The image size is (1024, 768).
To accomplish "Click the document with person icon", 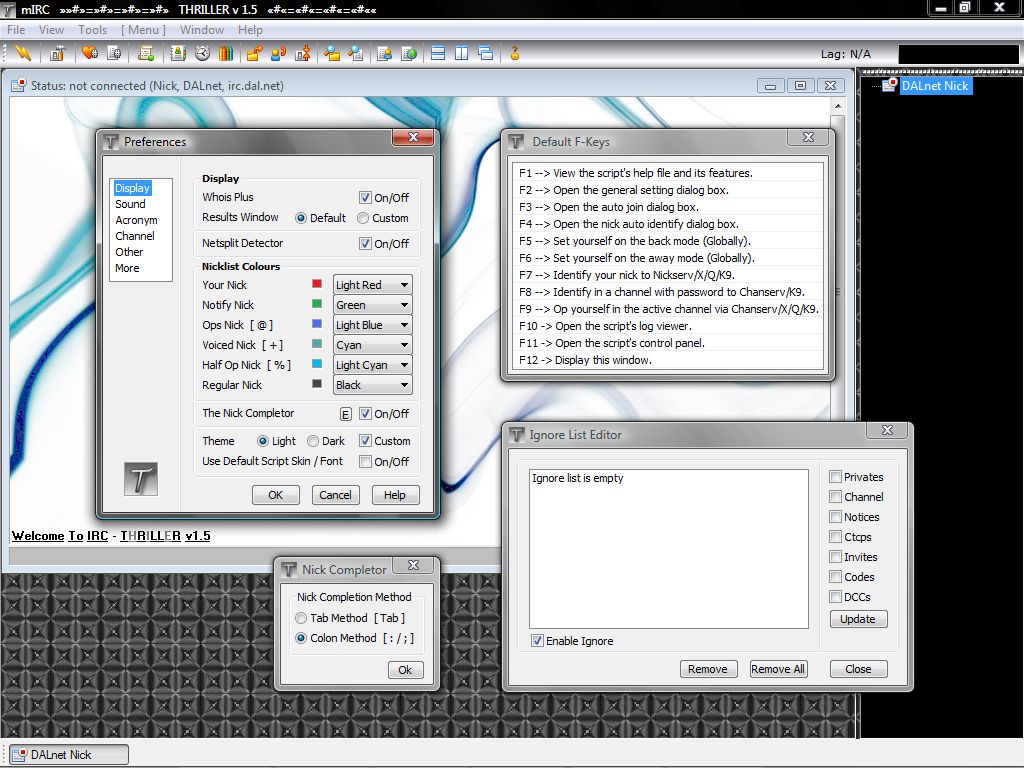I will pyautogui.click(x=385, y=53).
